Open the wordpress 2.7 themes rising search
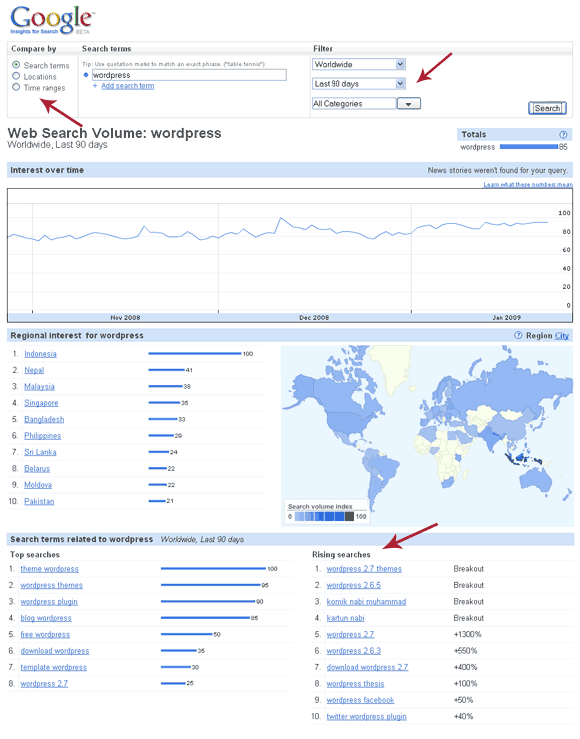Viewport: 580px width, 739px height. tap(364, 569)
